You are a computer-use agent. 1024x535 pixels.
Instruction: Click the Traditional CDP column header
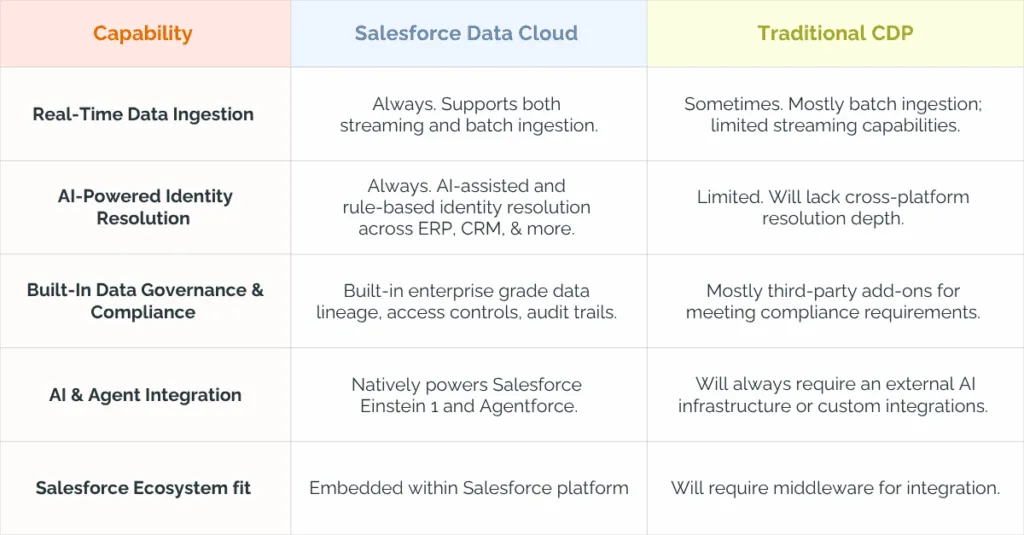[835, 33]
